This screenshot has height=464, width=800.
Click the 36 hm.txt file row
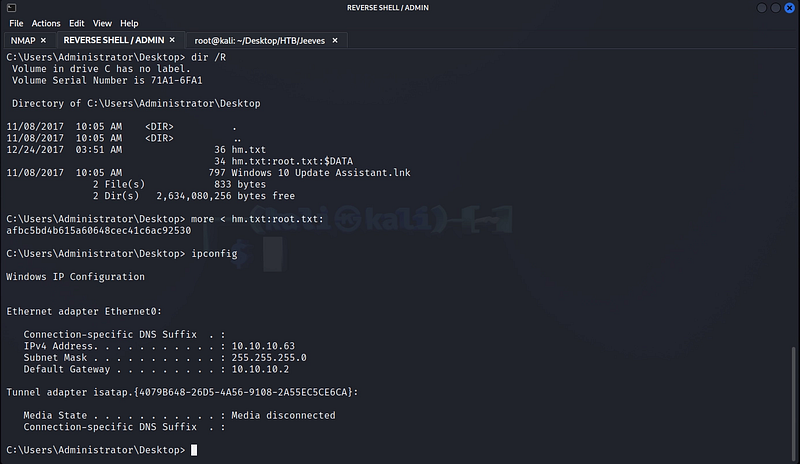coord(136,150)
